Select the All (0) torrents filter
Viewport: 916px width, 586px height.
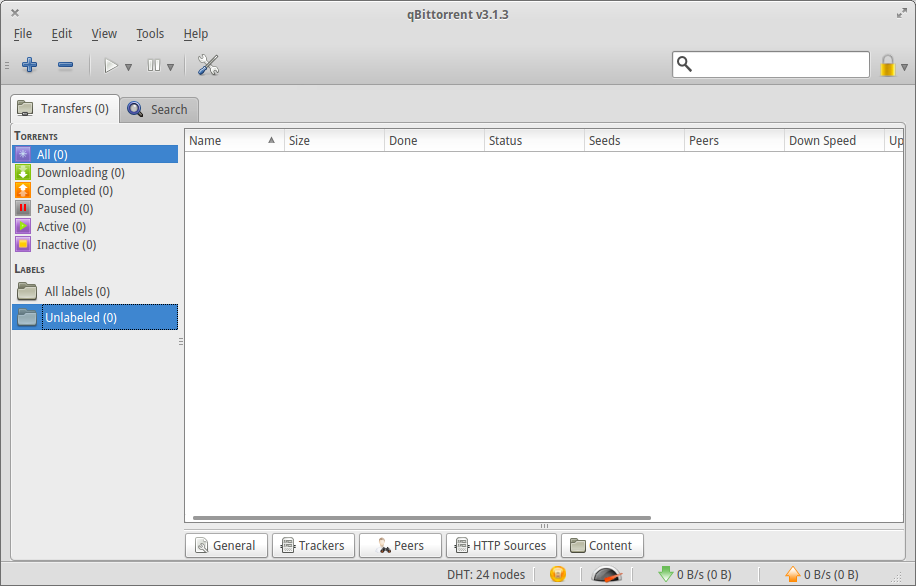(95, 154)
